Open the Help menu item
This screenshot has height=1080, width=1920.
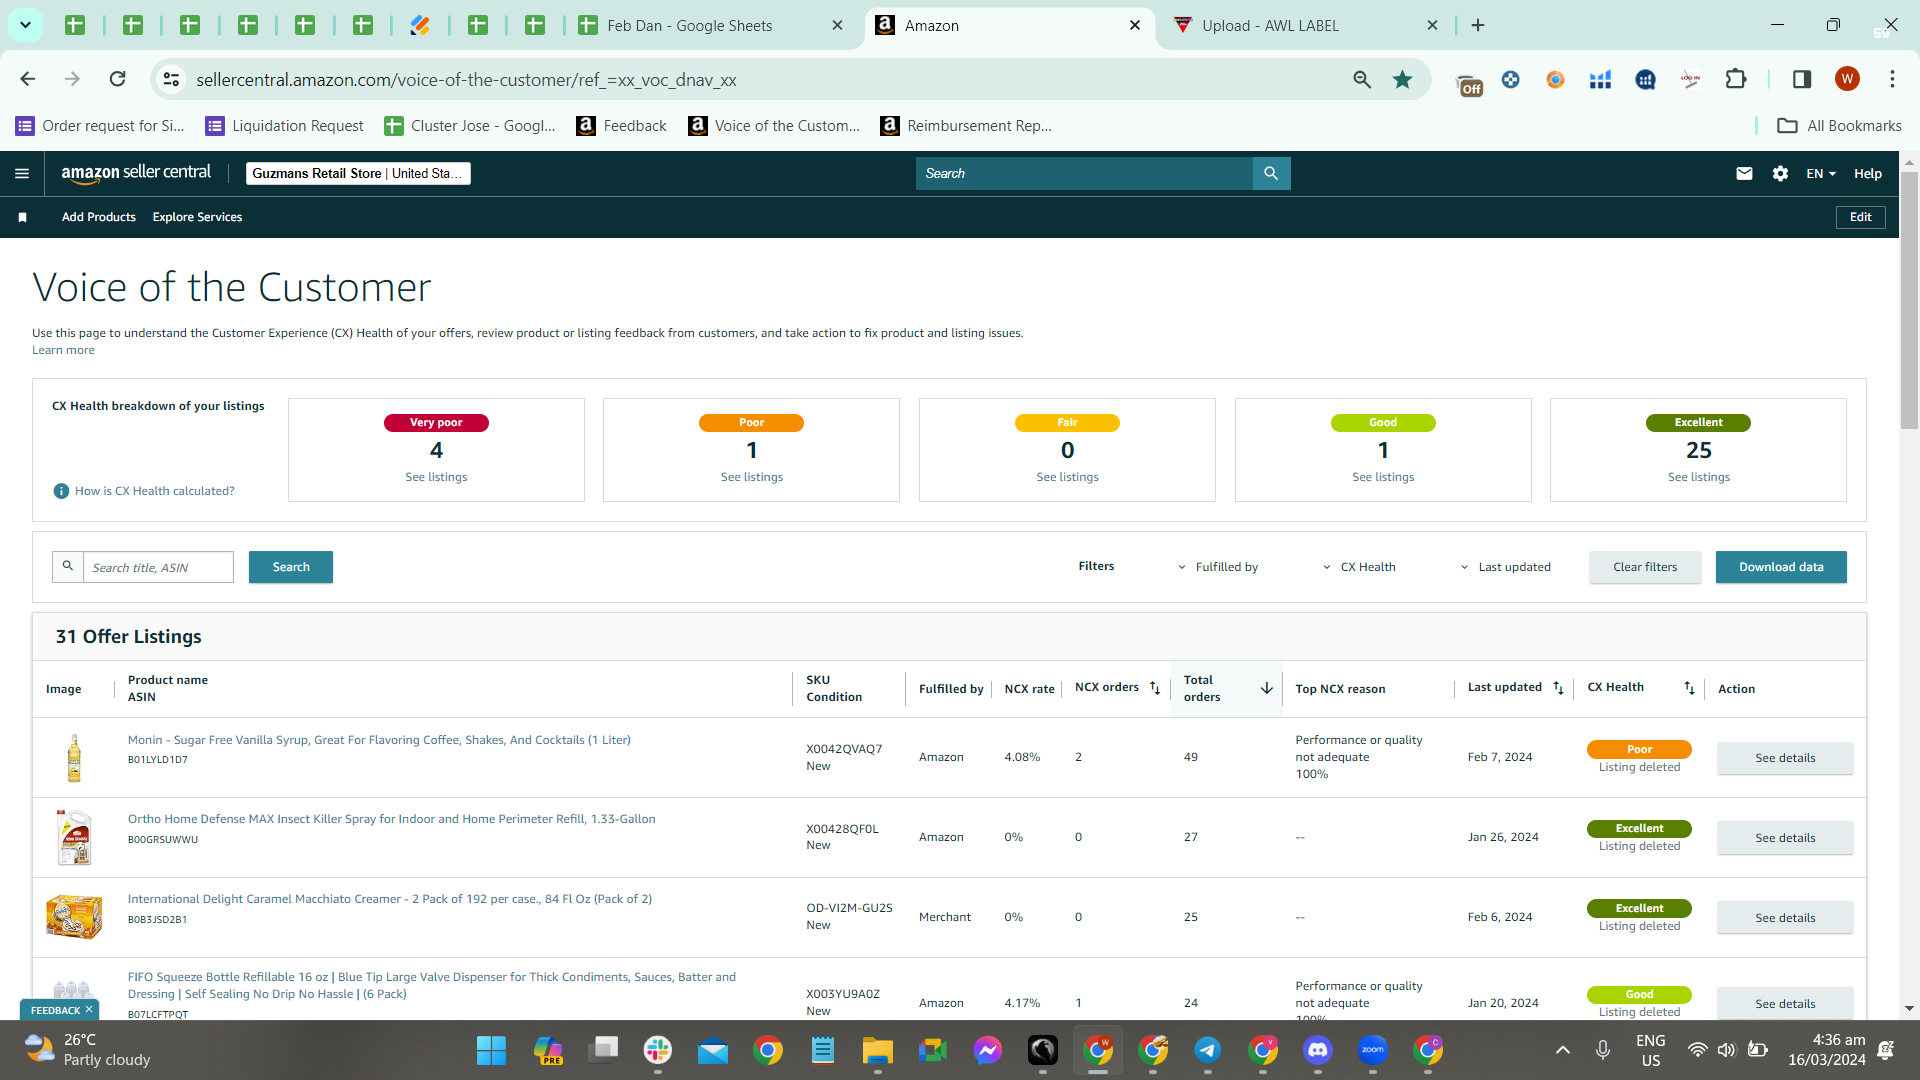(1867, 173)
